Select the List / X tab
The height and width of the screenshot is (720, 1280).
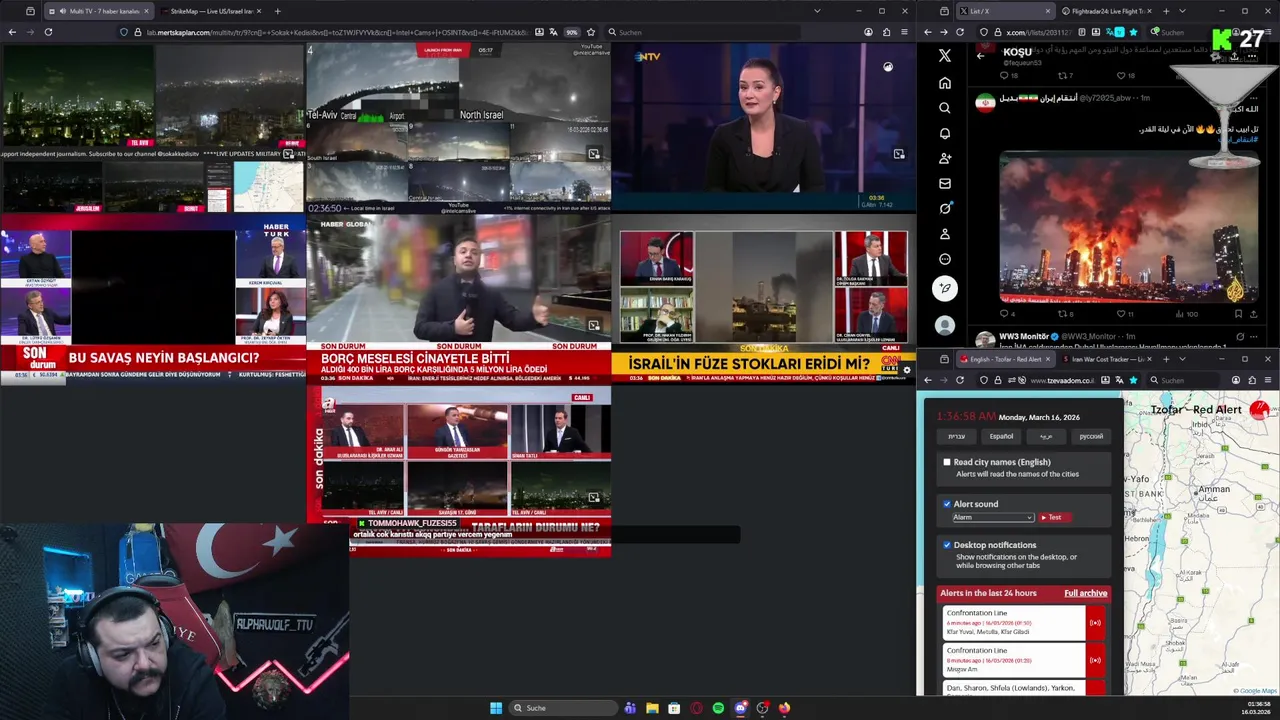coord(1005,11)
